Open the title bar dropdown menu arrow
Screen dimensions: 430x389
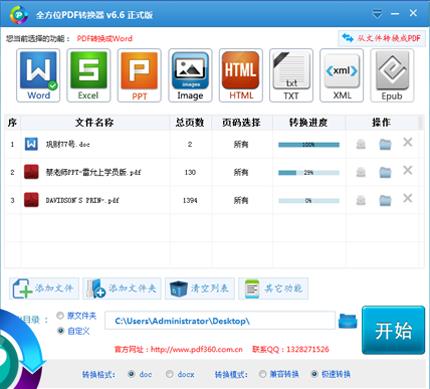coord(377,14)
